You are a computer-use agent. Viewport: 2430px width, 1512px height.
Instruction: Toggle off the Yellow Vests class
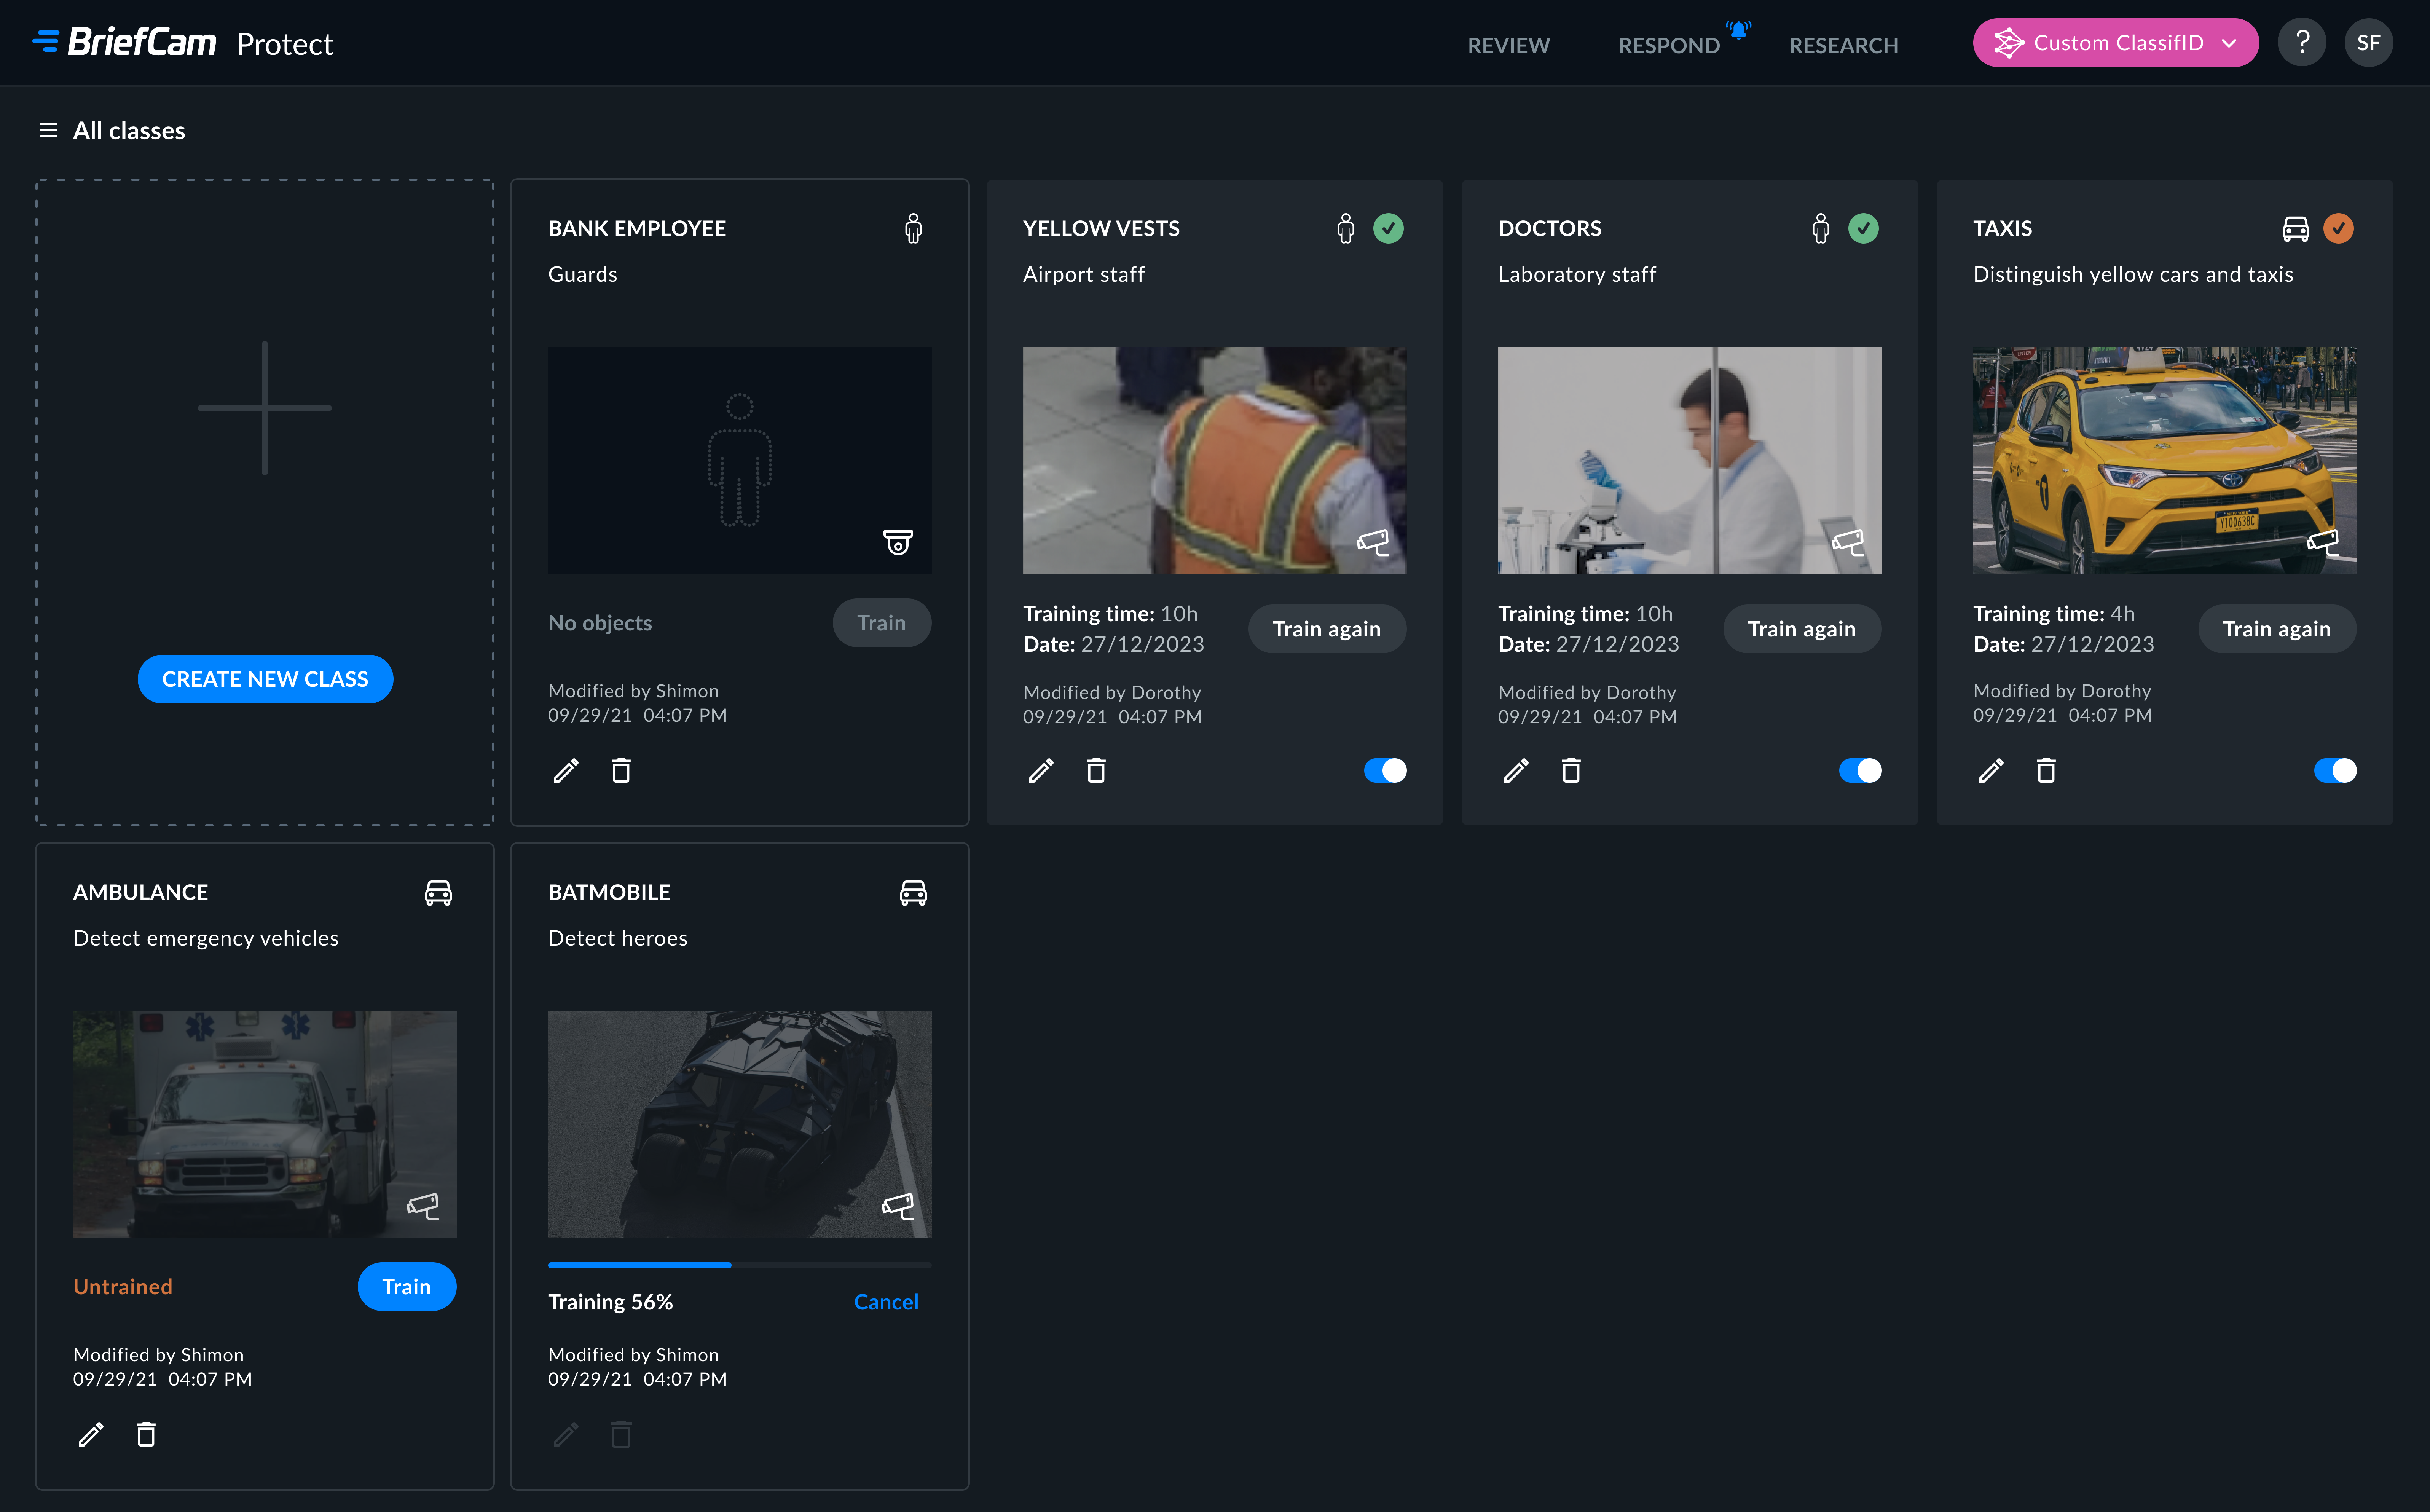(x=1385, y=771)
